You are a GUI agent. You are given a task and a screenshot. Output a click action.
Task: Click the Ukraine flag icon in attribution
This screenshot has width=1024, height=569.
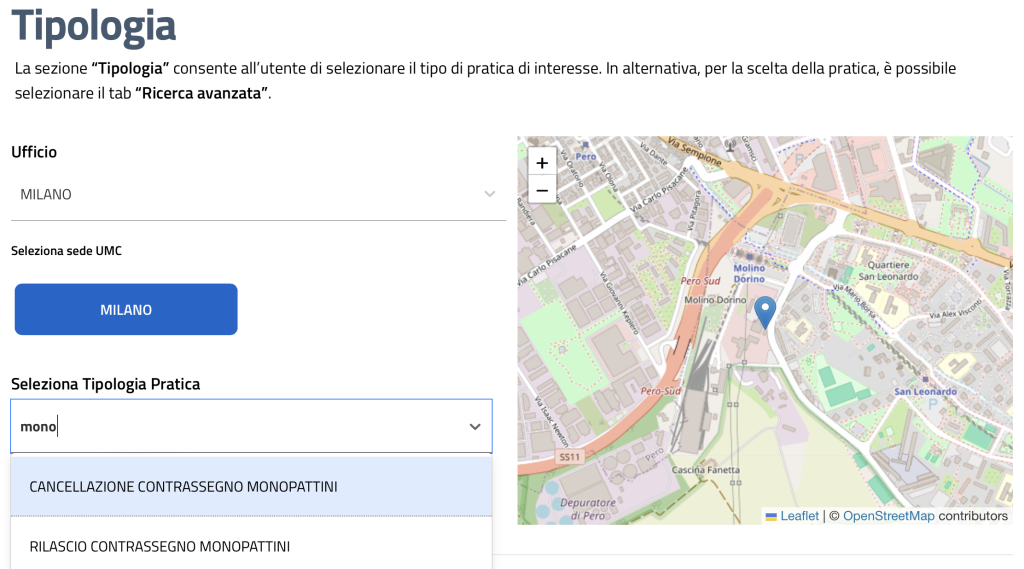771,517
